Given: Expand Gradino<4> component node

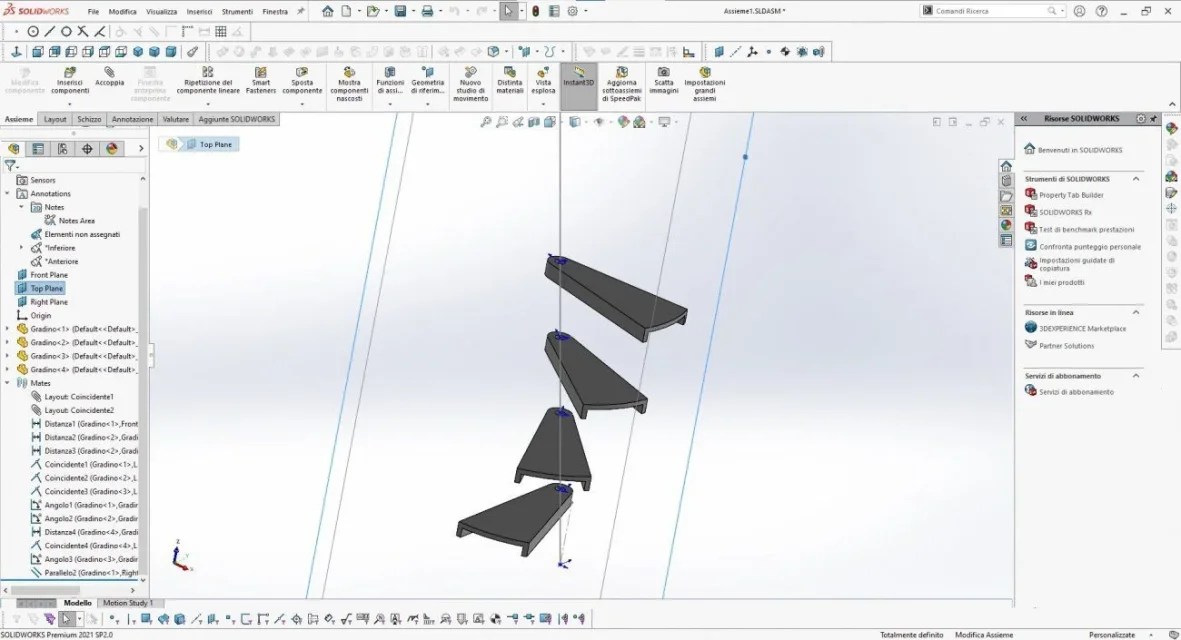Looking at the screenshot, I should 8,370.
